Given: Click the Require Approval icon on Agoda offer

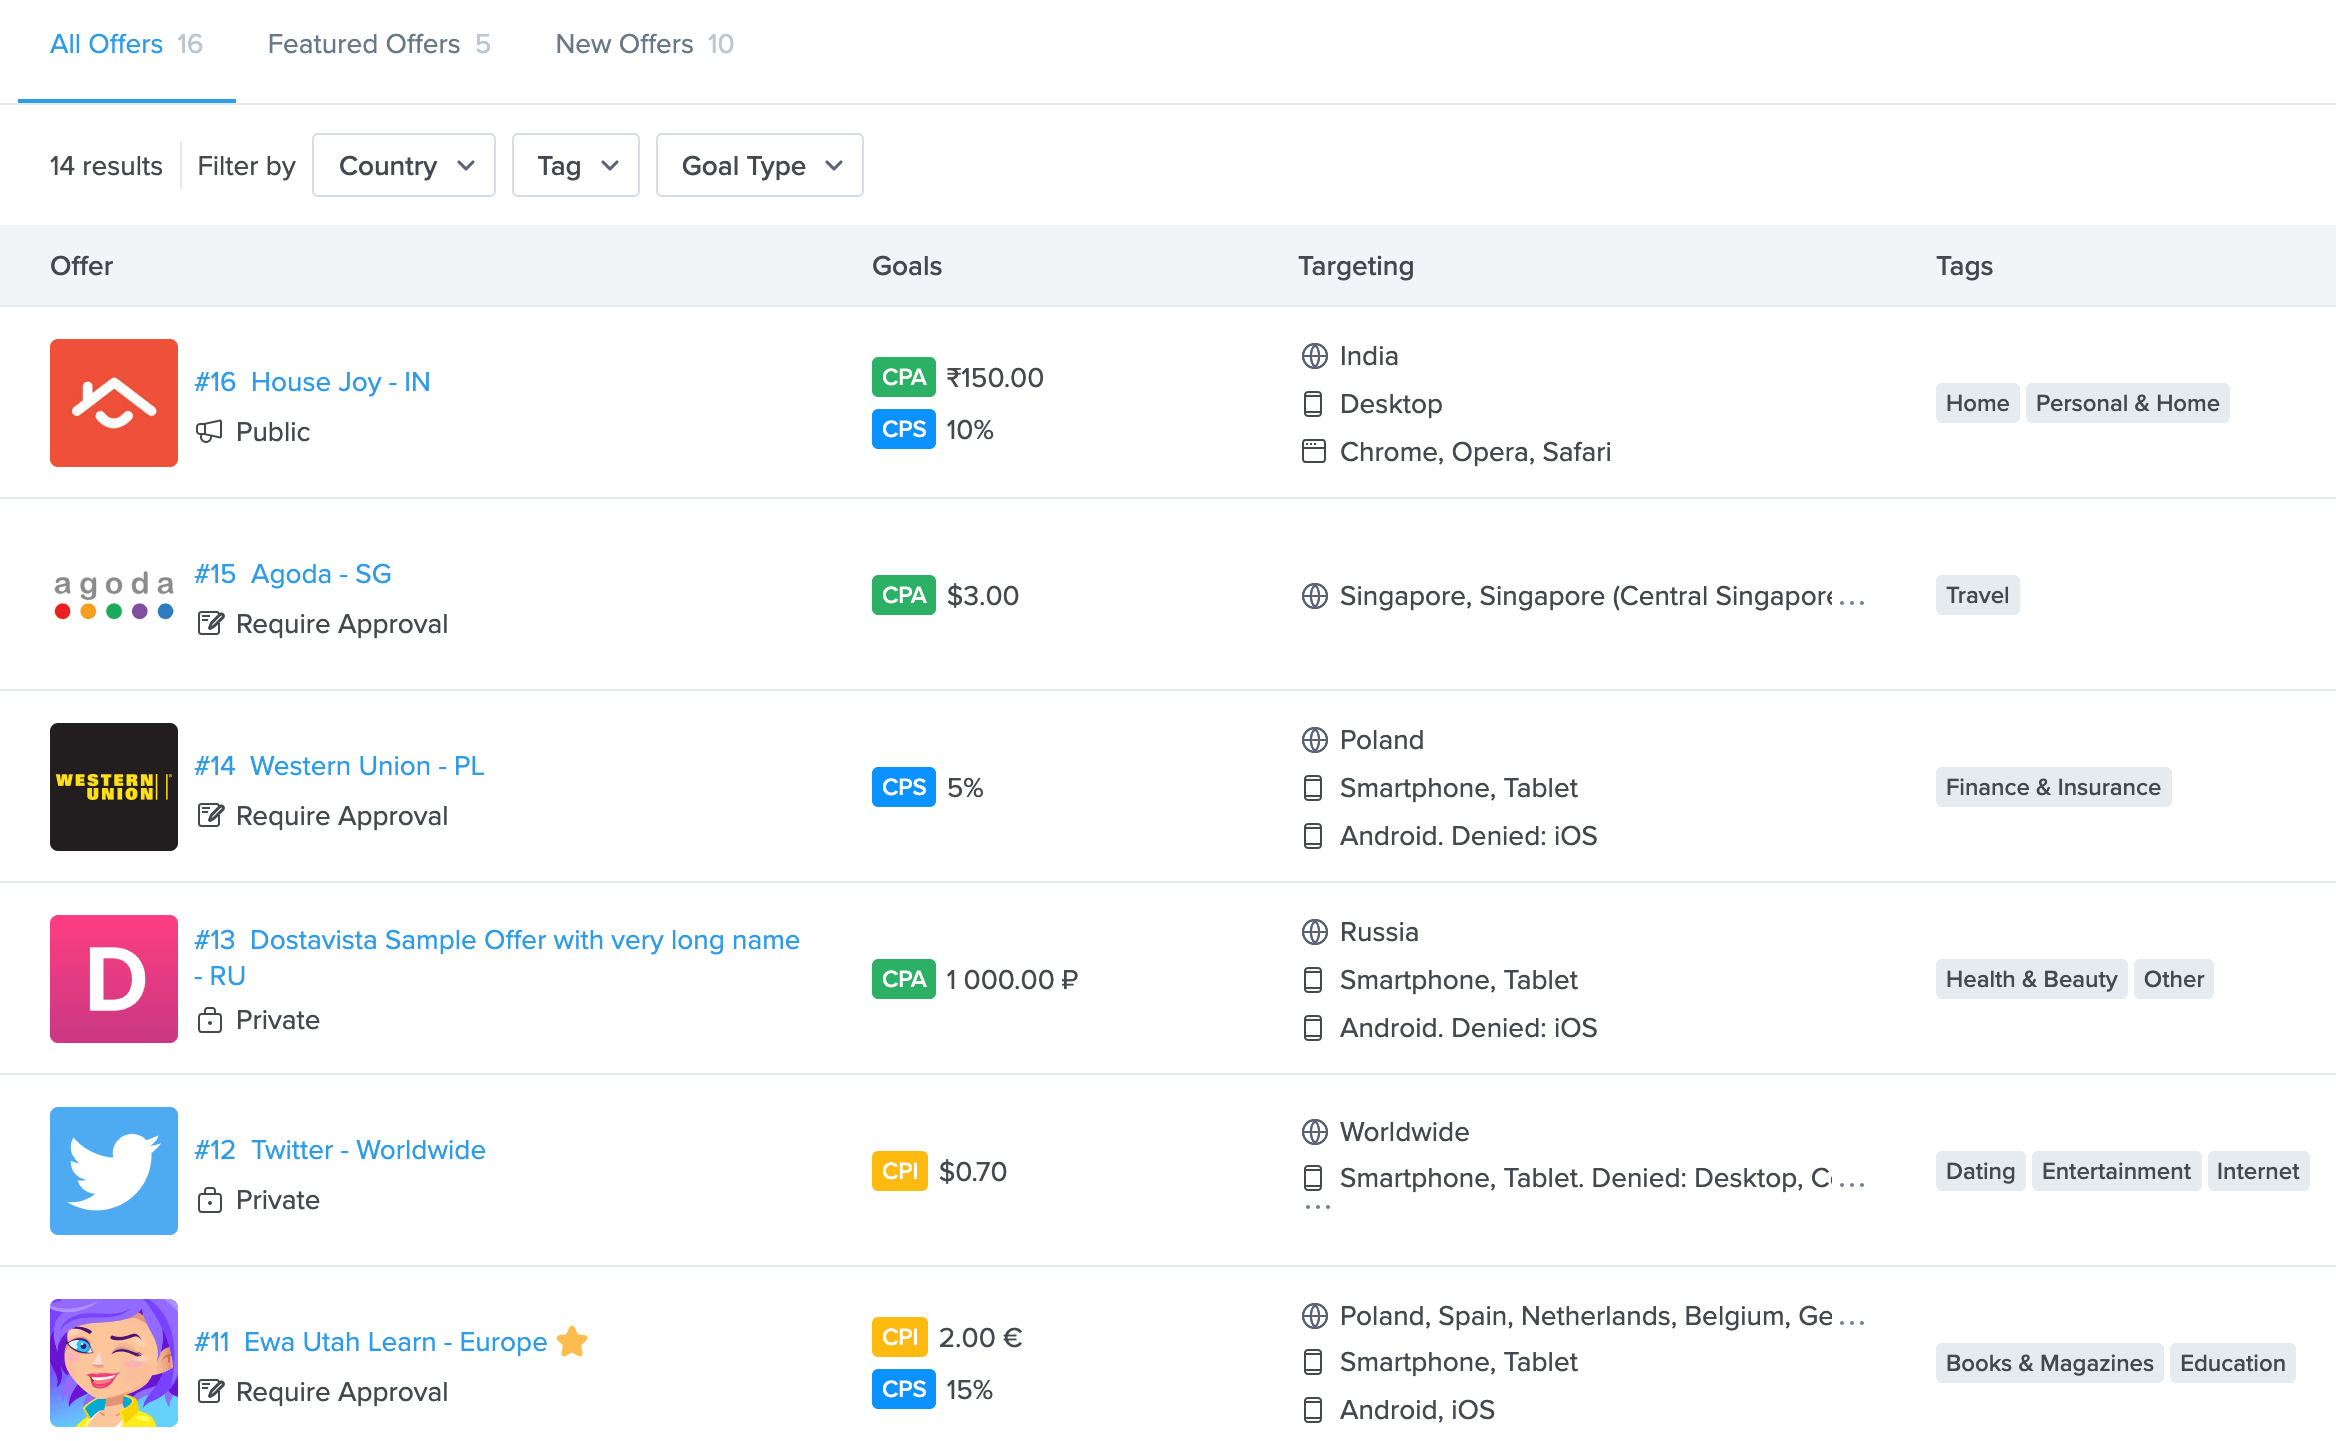Looking at the screenshot, I should pos(212,622).
